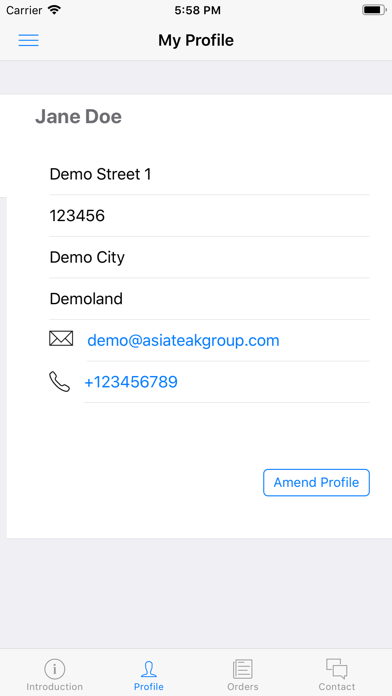392x696 pixels.
Task: Tap the Amend Profile button
Action: click(x=317, y=482)
